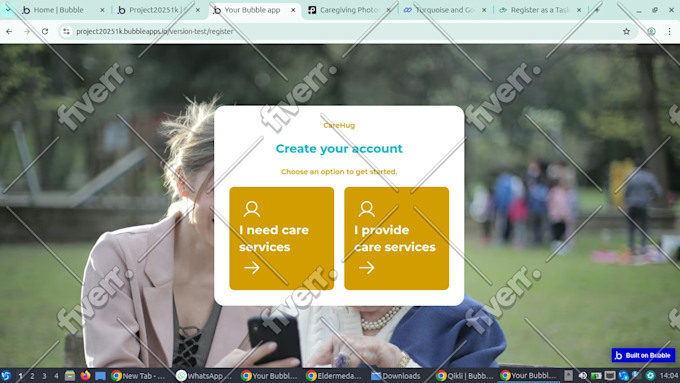Viewport: 680px width, 383px height.
Task: Go back to the previous page
Action: point(9,31)
